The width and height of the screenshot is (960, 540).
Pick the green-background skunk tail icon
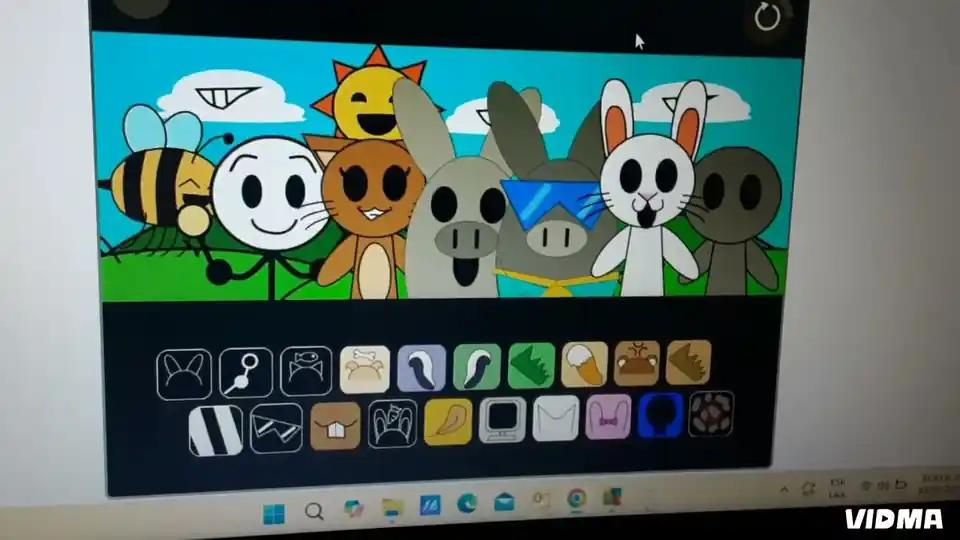tap(477, 366)
